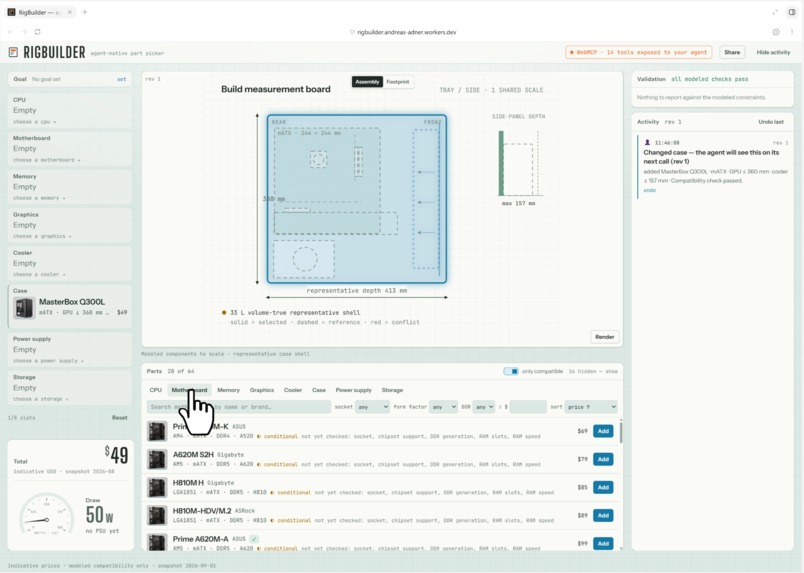The image size is (804, 573).
Task: Focus the max price input field
Action: pyautogui.click(x=528, y=407)
